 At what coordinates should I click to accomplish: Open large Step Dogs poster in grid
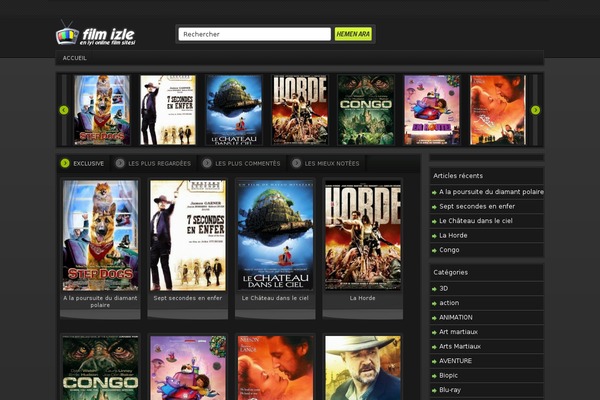[x=100, y=235]
